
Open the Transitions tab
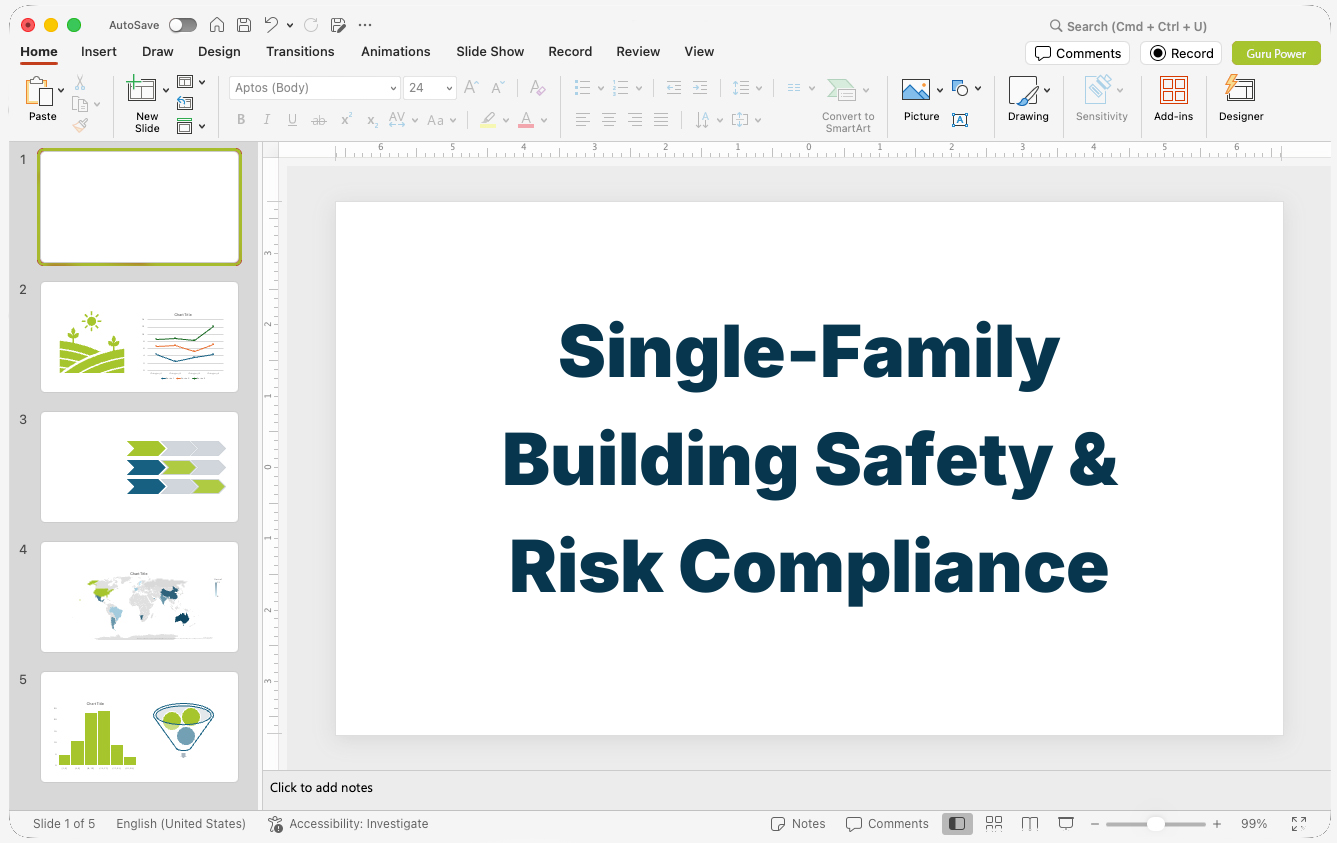(300, 51)
